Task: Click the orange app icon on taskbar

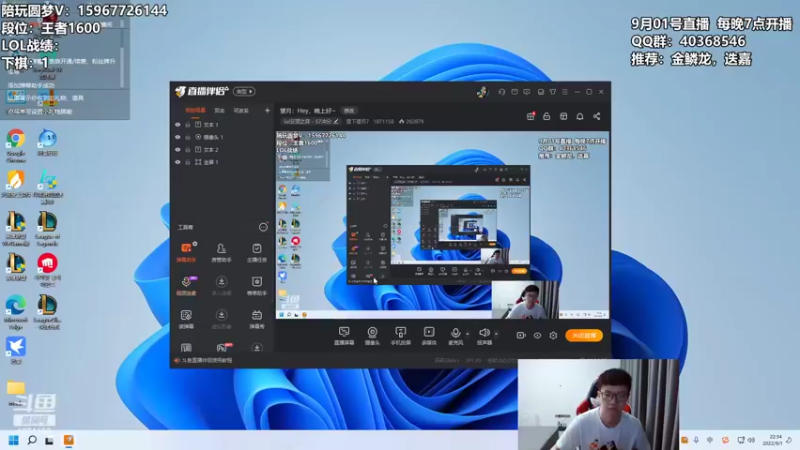Action: [x=68, y=440]
